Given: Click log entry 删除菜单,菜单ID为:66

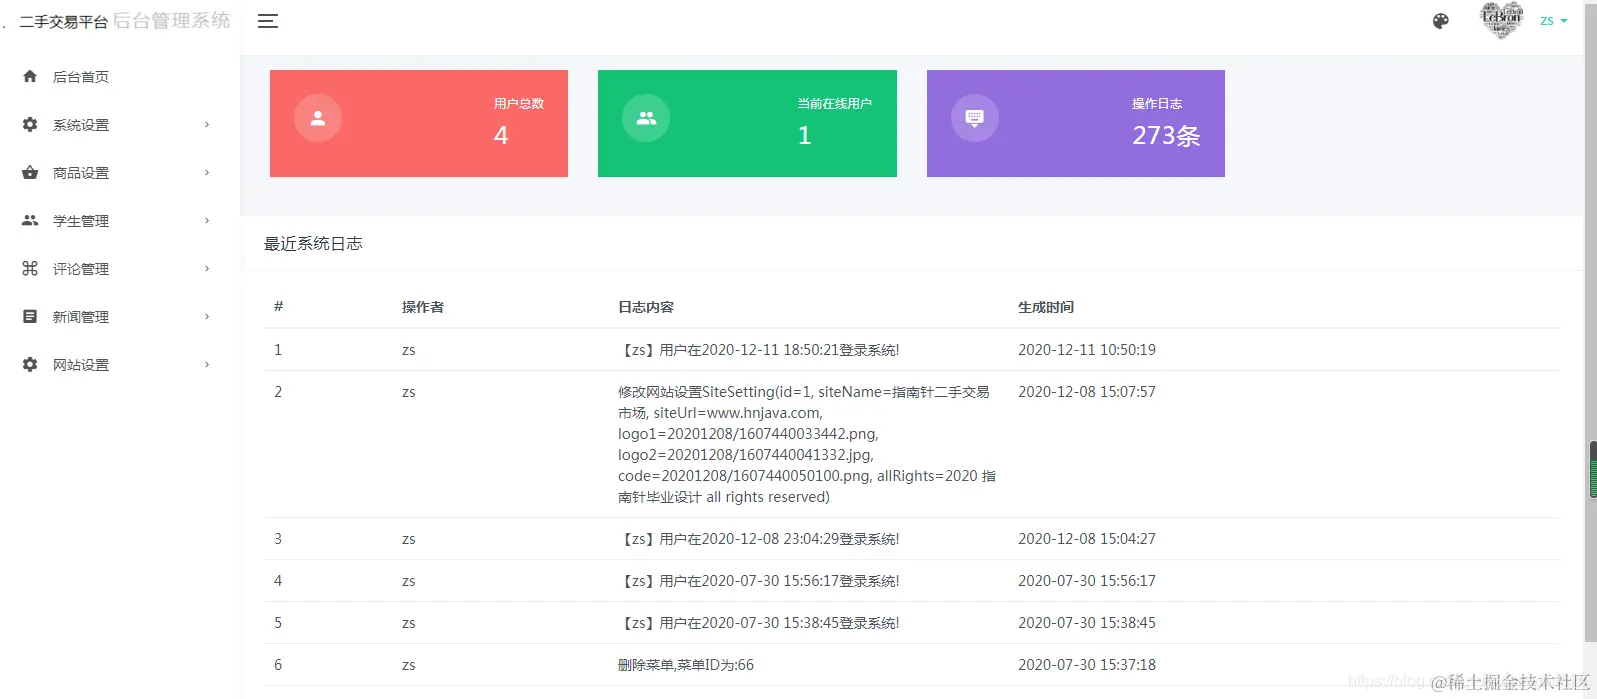Looking at the screenshot, I should (686, 665).
